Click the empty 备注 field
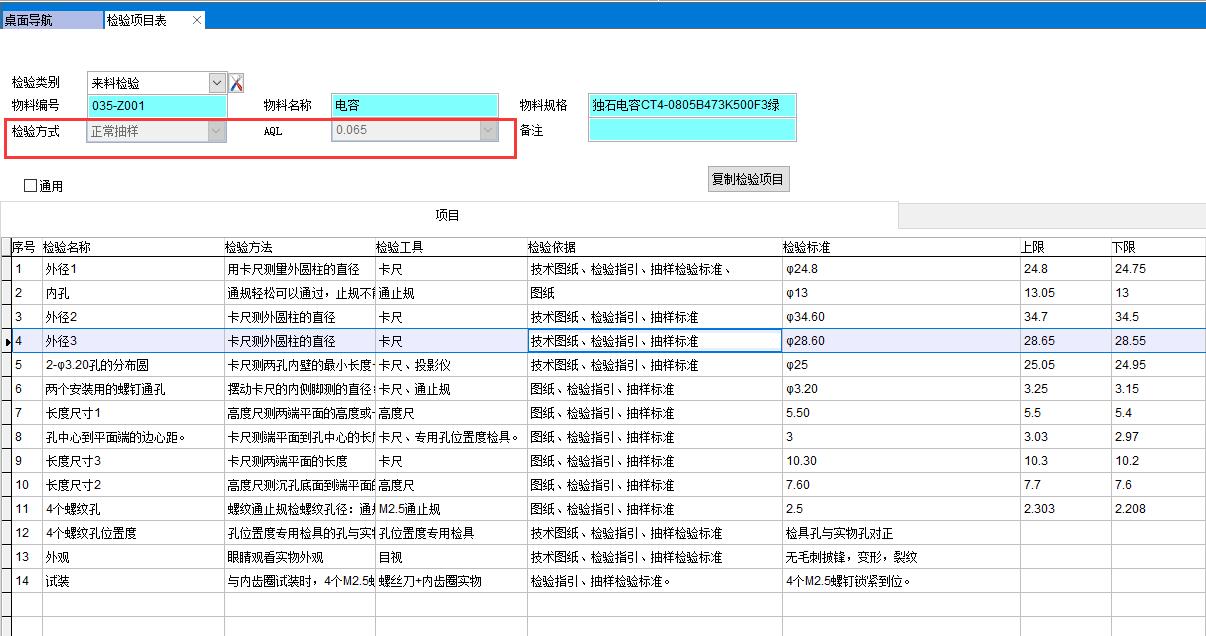 coord(692,130)
